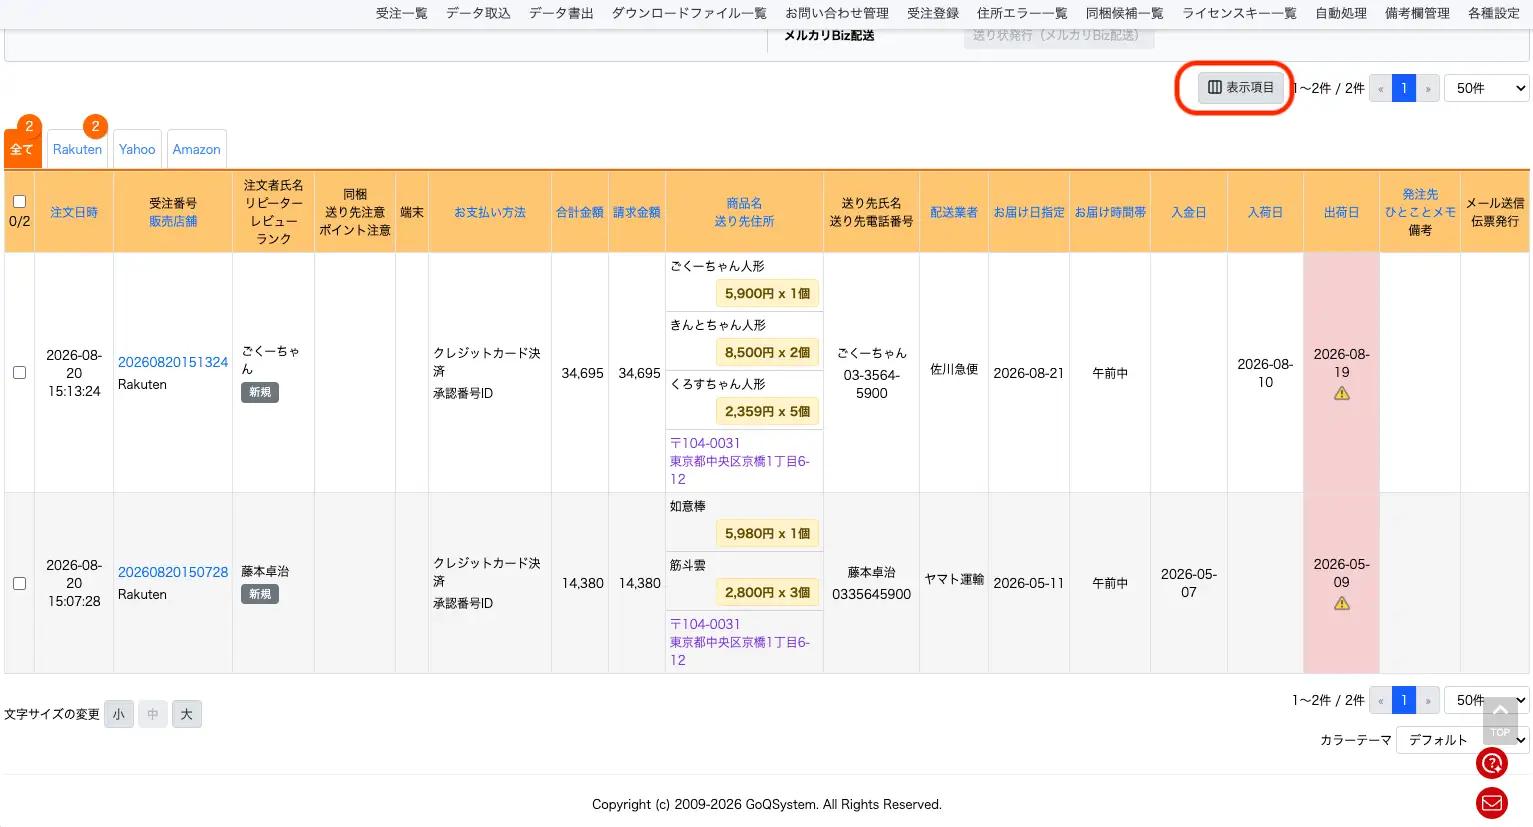Open データ取込 in the top menu

click(478, 13)
